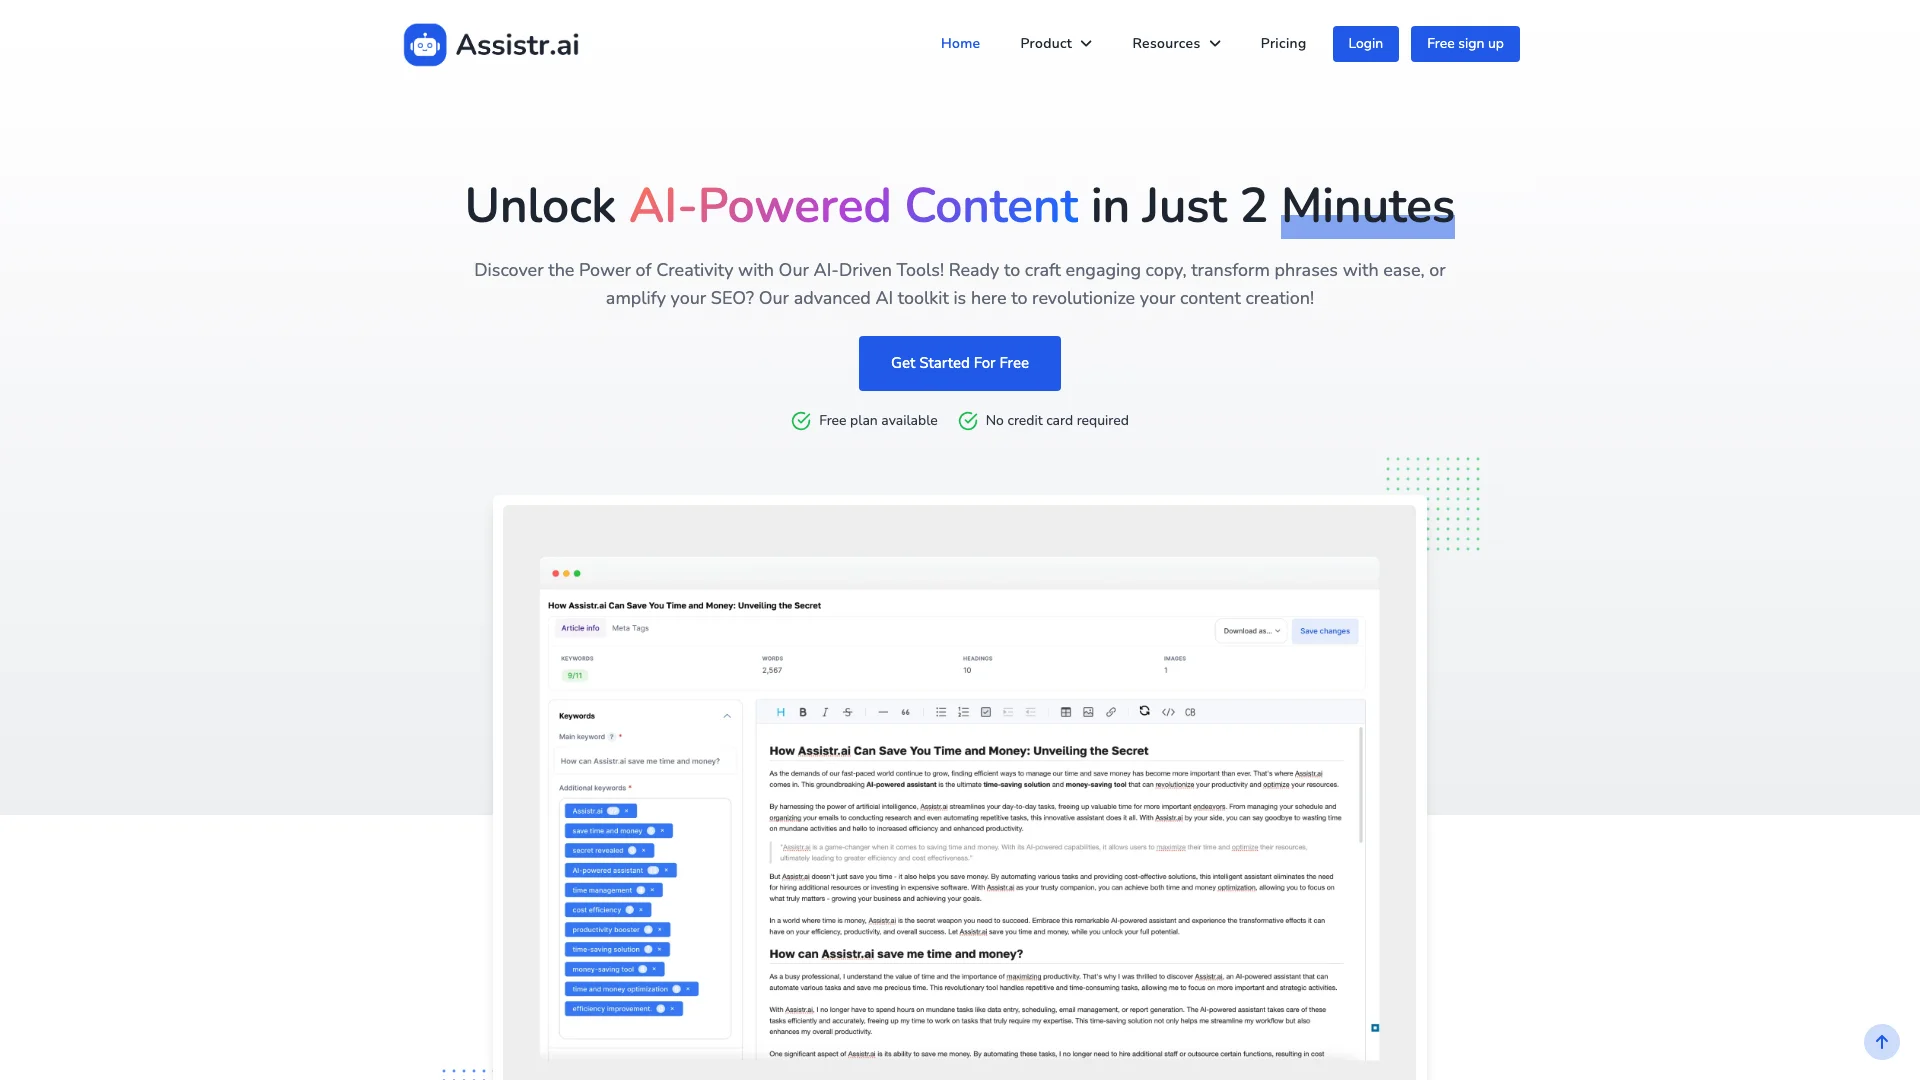Expand the Keywords section expander
This screenshot has width=1920, height=1080.
(727, 712)
